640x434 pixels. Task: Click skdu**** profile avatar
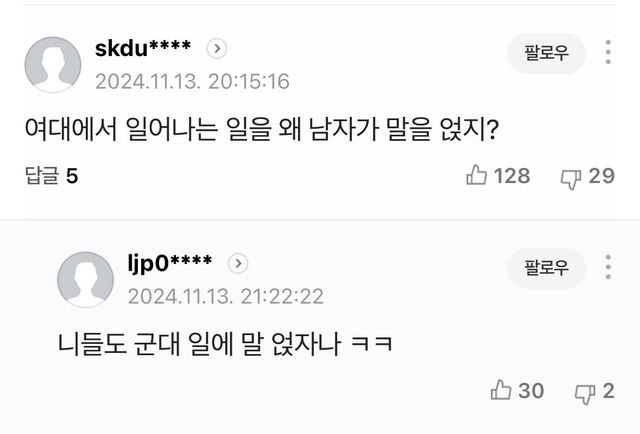pyautogui.click(x=52, y=65)
